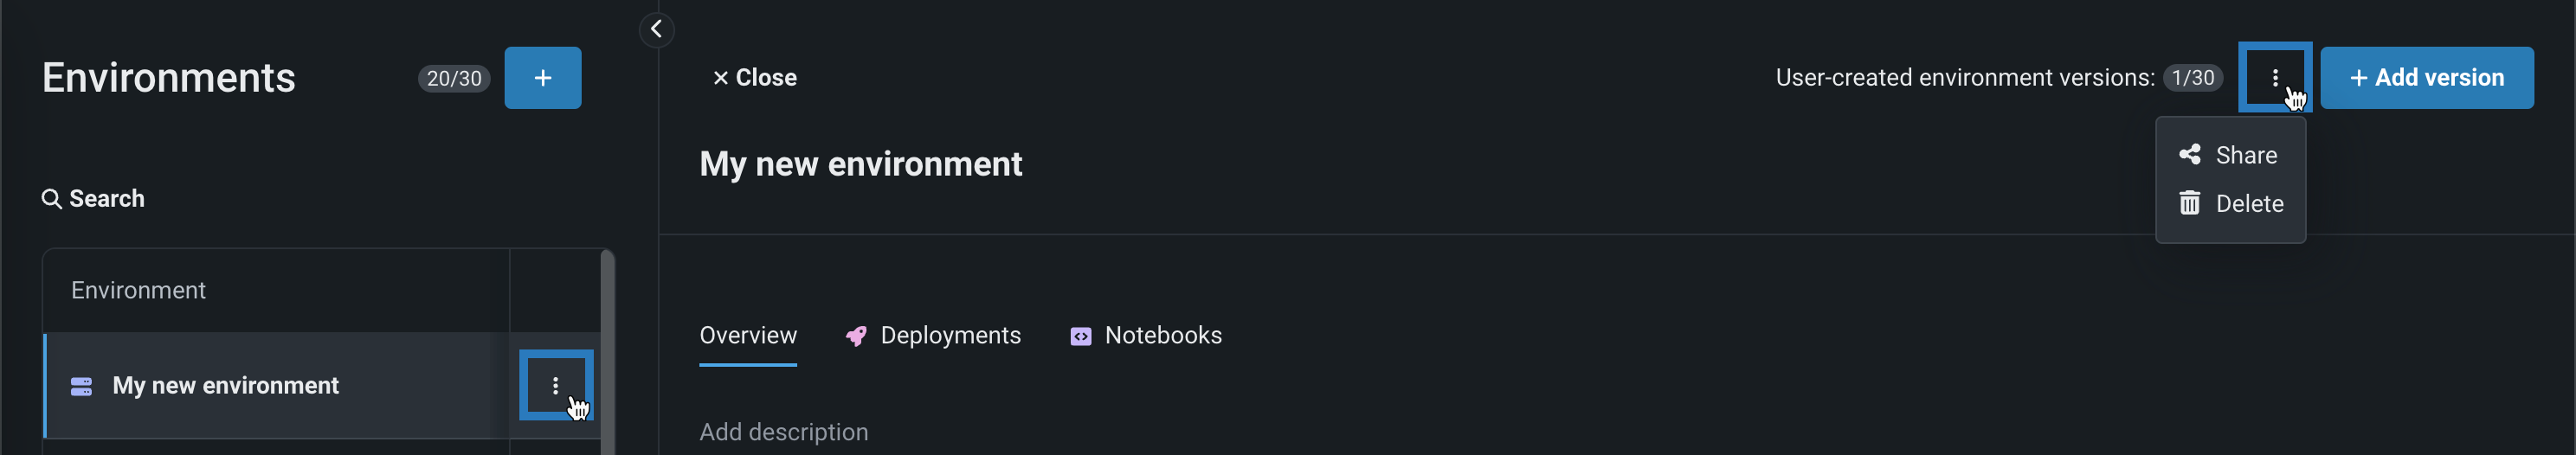Open the actions menu for the environment row
The height and width of the screenshot is (455, 2576).
click(555, 386)
